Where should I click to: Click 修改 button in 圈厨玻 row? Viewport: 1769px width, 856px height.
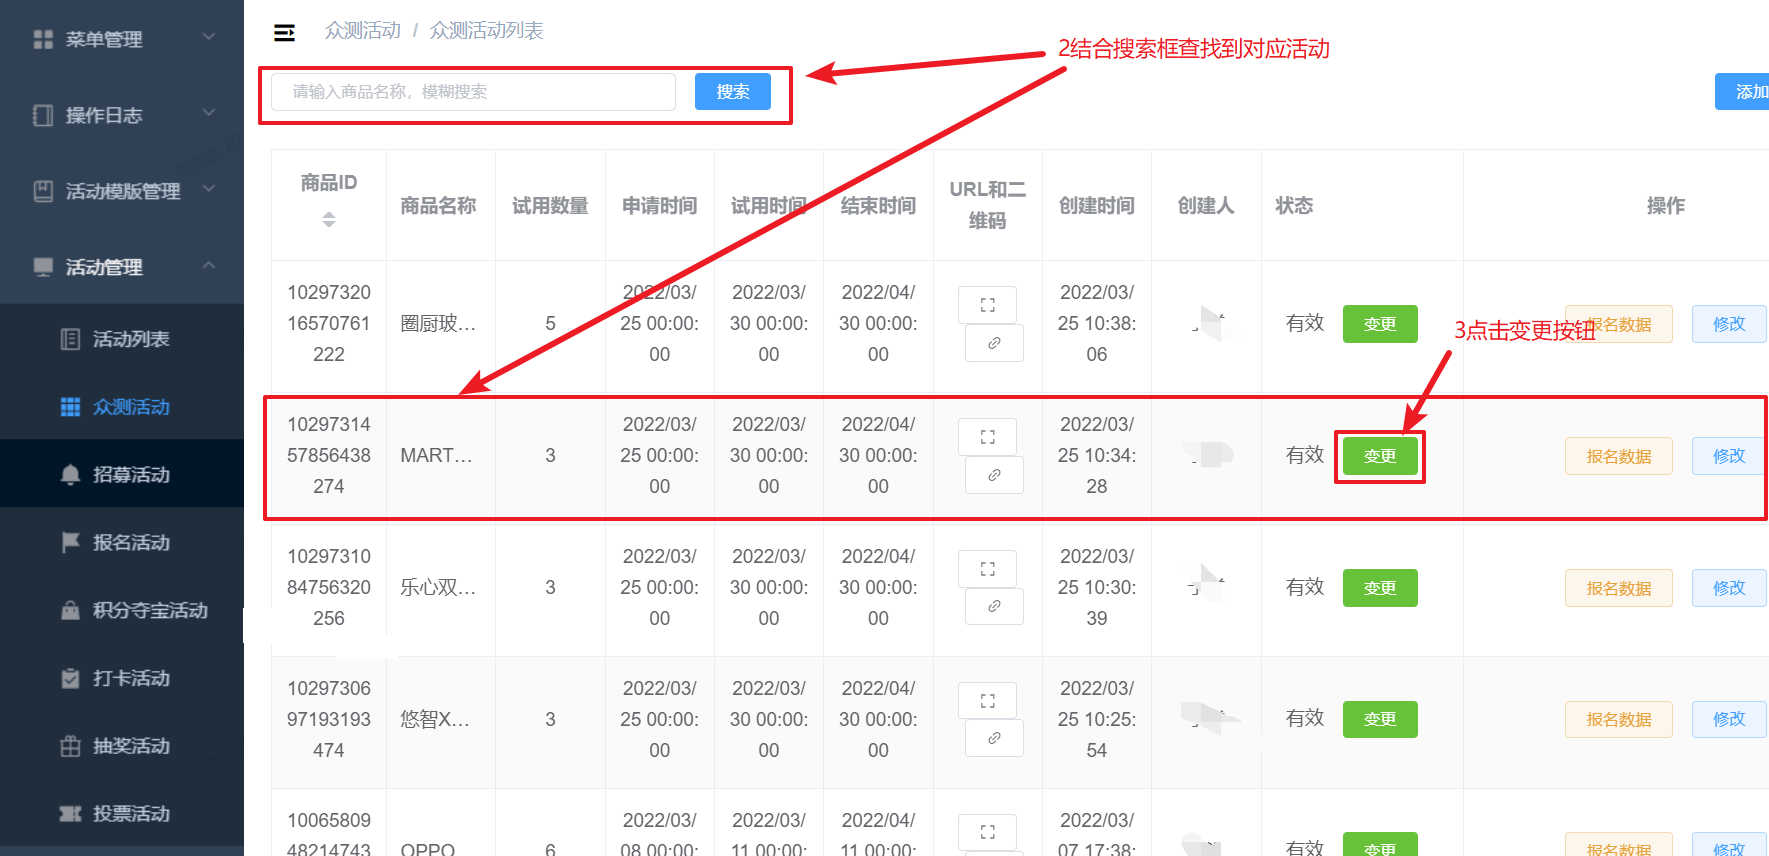1729,324
